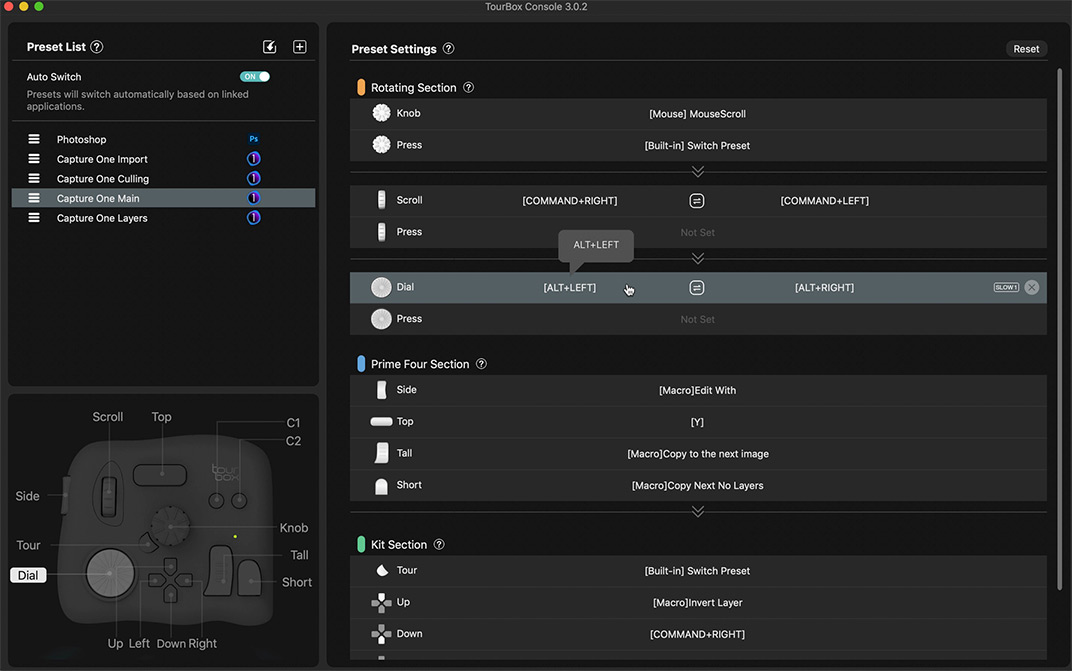Select the Capture One Main preset

click(x=163, y=198)
